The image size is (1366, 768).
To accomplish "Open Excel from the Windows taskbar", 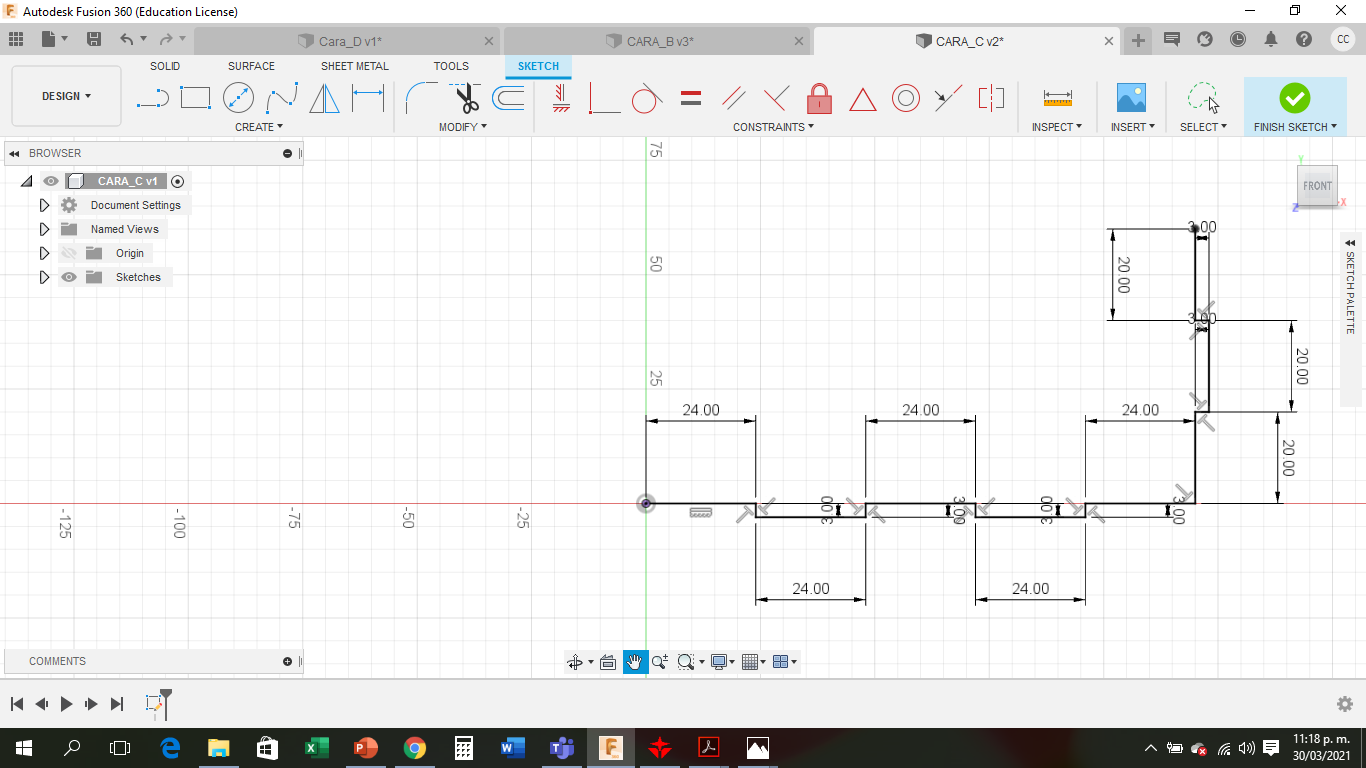I will point(316,748).
